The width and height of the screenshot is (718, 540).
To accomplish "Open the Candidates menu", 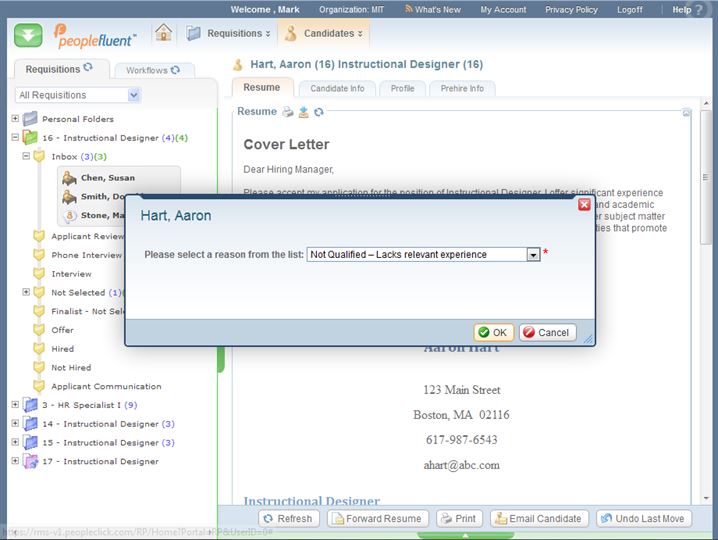I will [x=321, y=33].
